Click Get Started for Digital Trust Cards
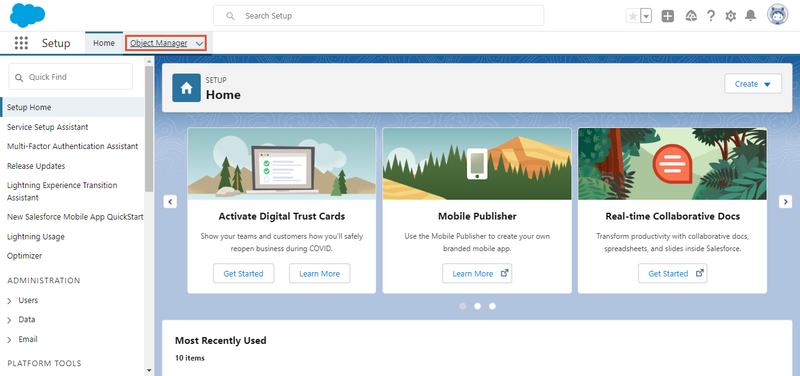The image size is (800, 376). 243,273
